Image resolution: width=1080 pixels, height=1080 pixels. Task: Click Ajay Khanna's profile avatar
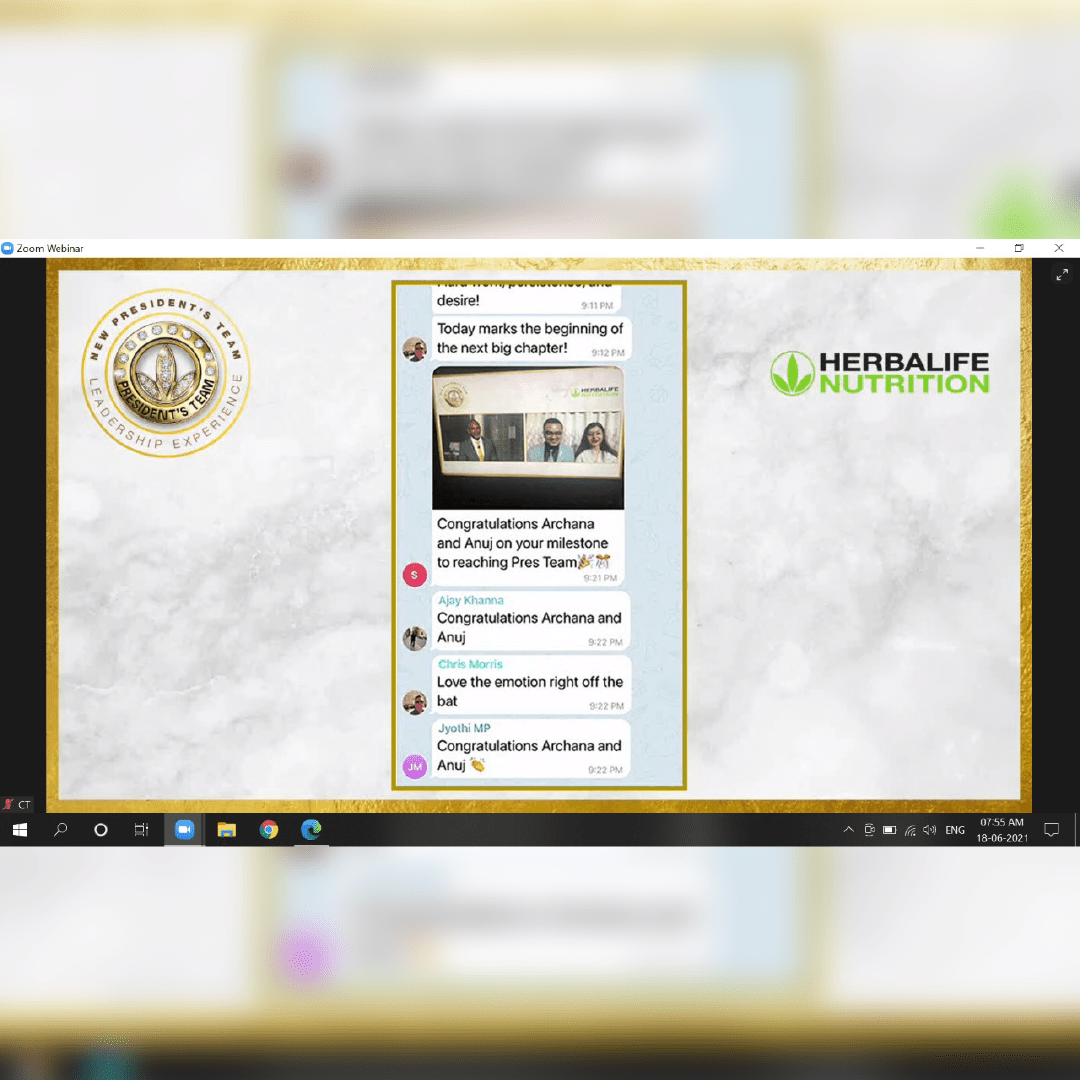click(x=415, y=638)
